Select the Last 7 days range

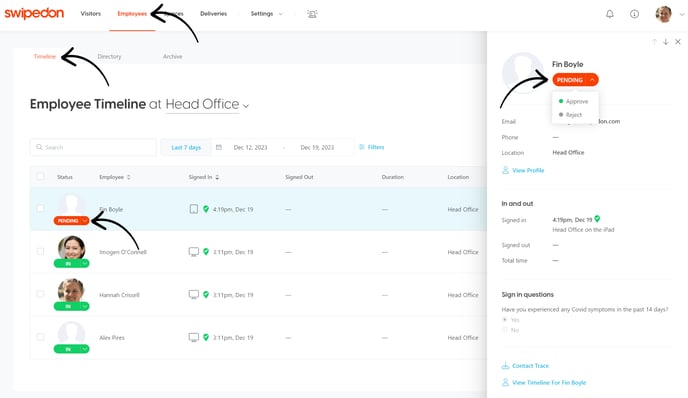tap(186, 147)
